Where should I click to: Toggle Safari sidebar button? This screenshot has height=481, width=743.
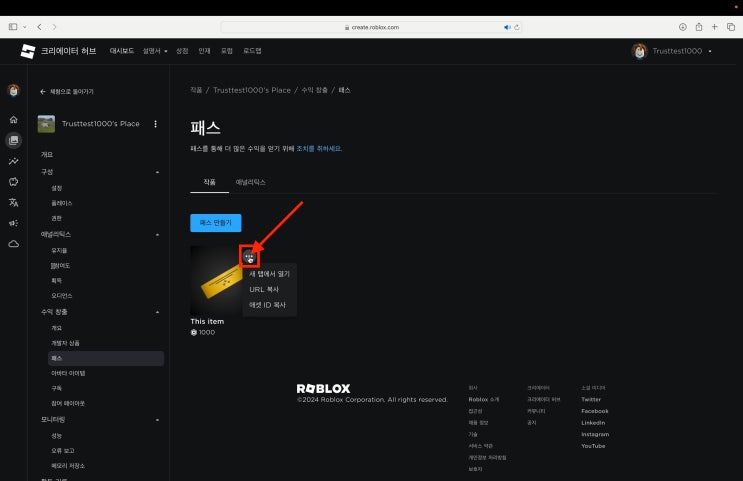tap(13, 27)
